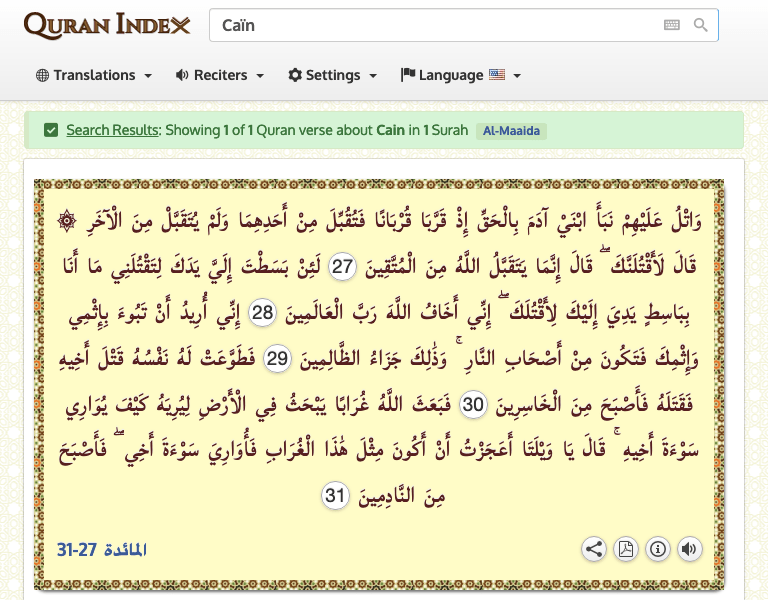This screenshot has height=600, width=768.
Task: Click the speaker icon beside Reciters
Action: click(182, 75)
